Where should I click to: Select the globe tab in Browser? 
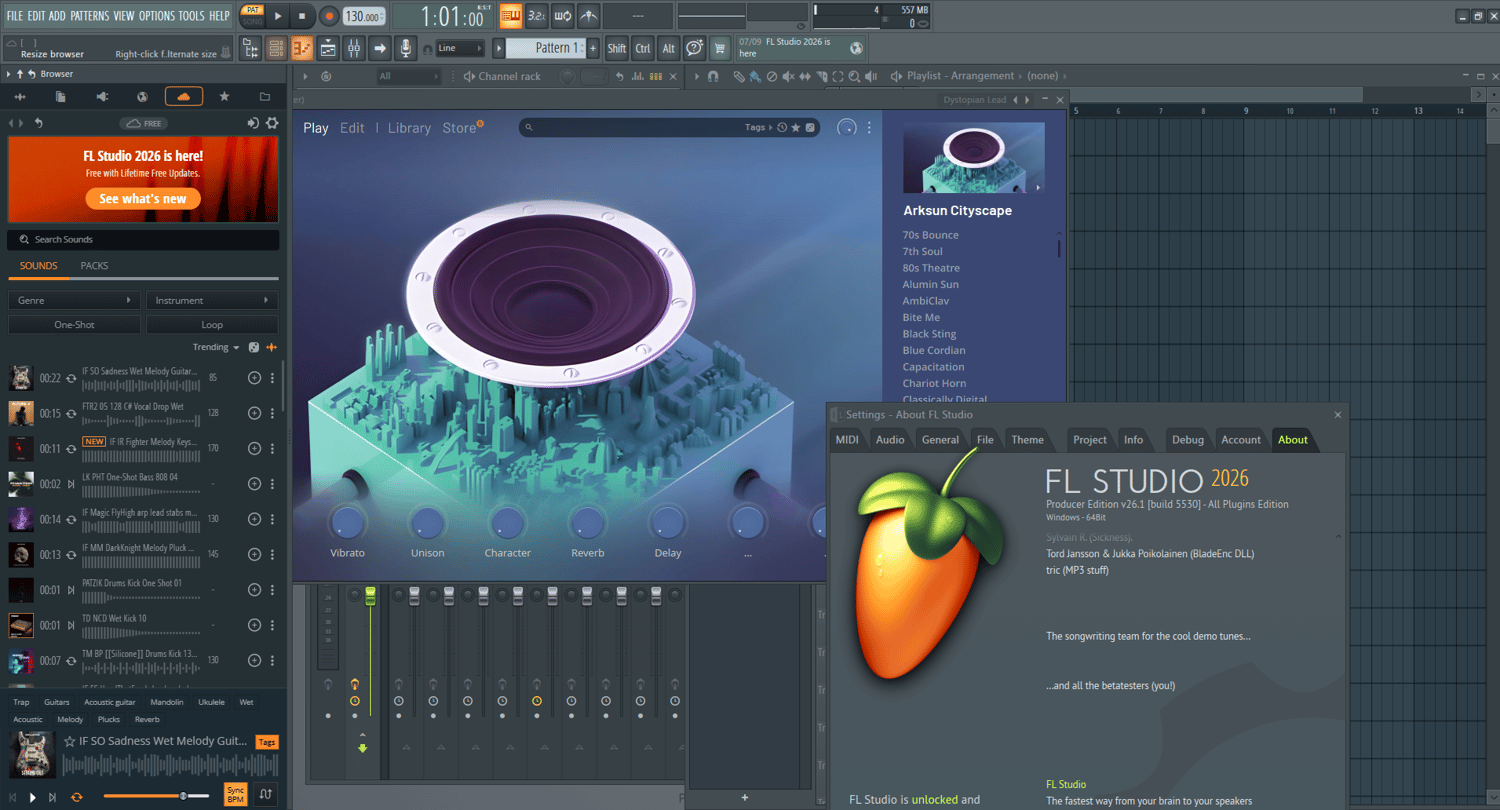(x=143, y=96)
